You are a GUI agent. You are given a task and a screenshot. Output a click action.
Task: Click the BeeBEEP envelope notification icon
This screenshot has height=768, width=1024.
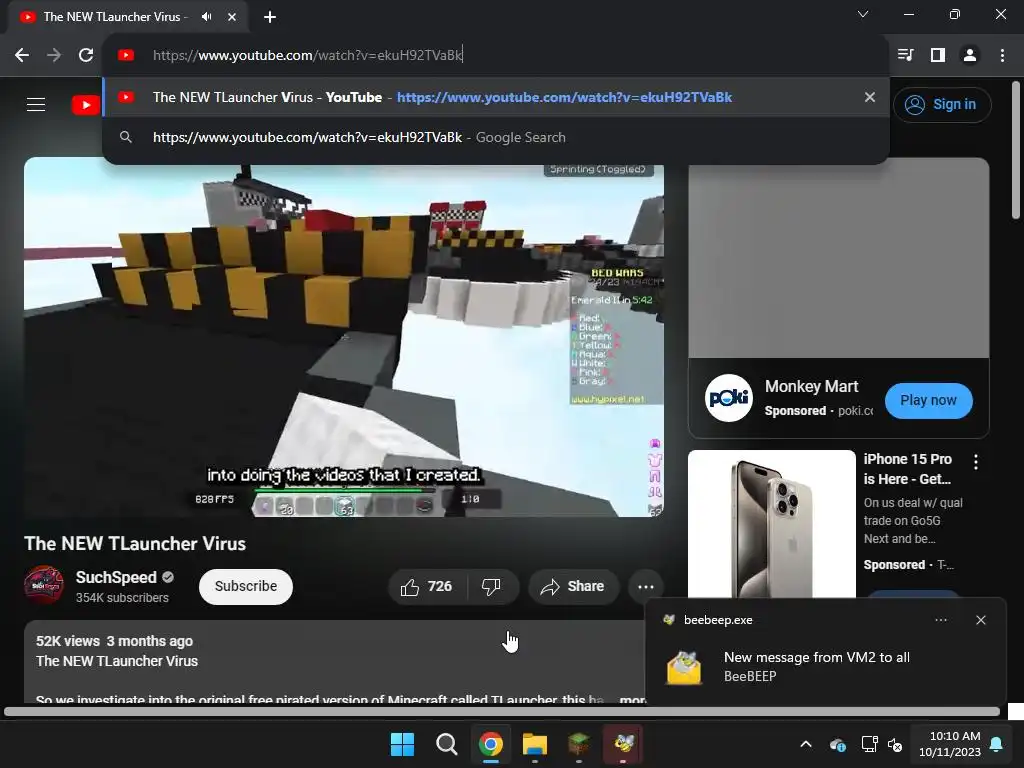tap(684, 667)
